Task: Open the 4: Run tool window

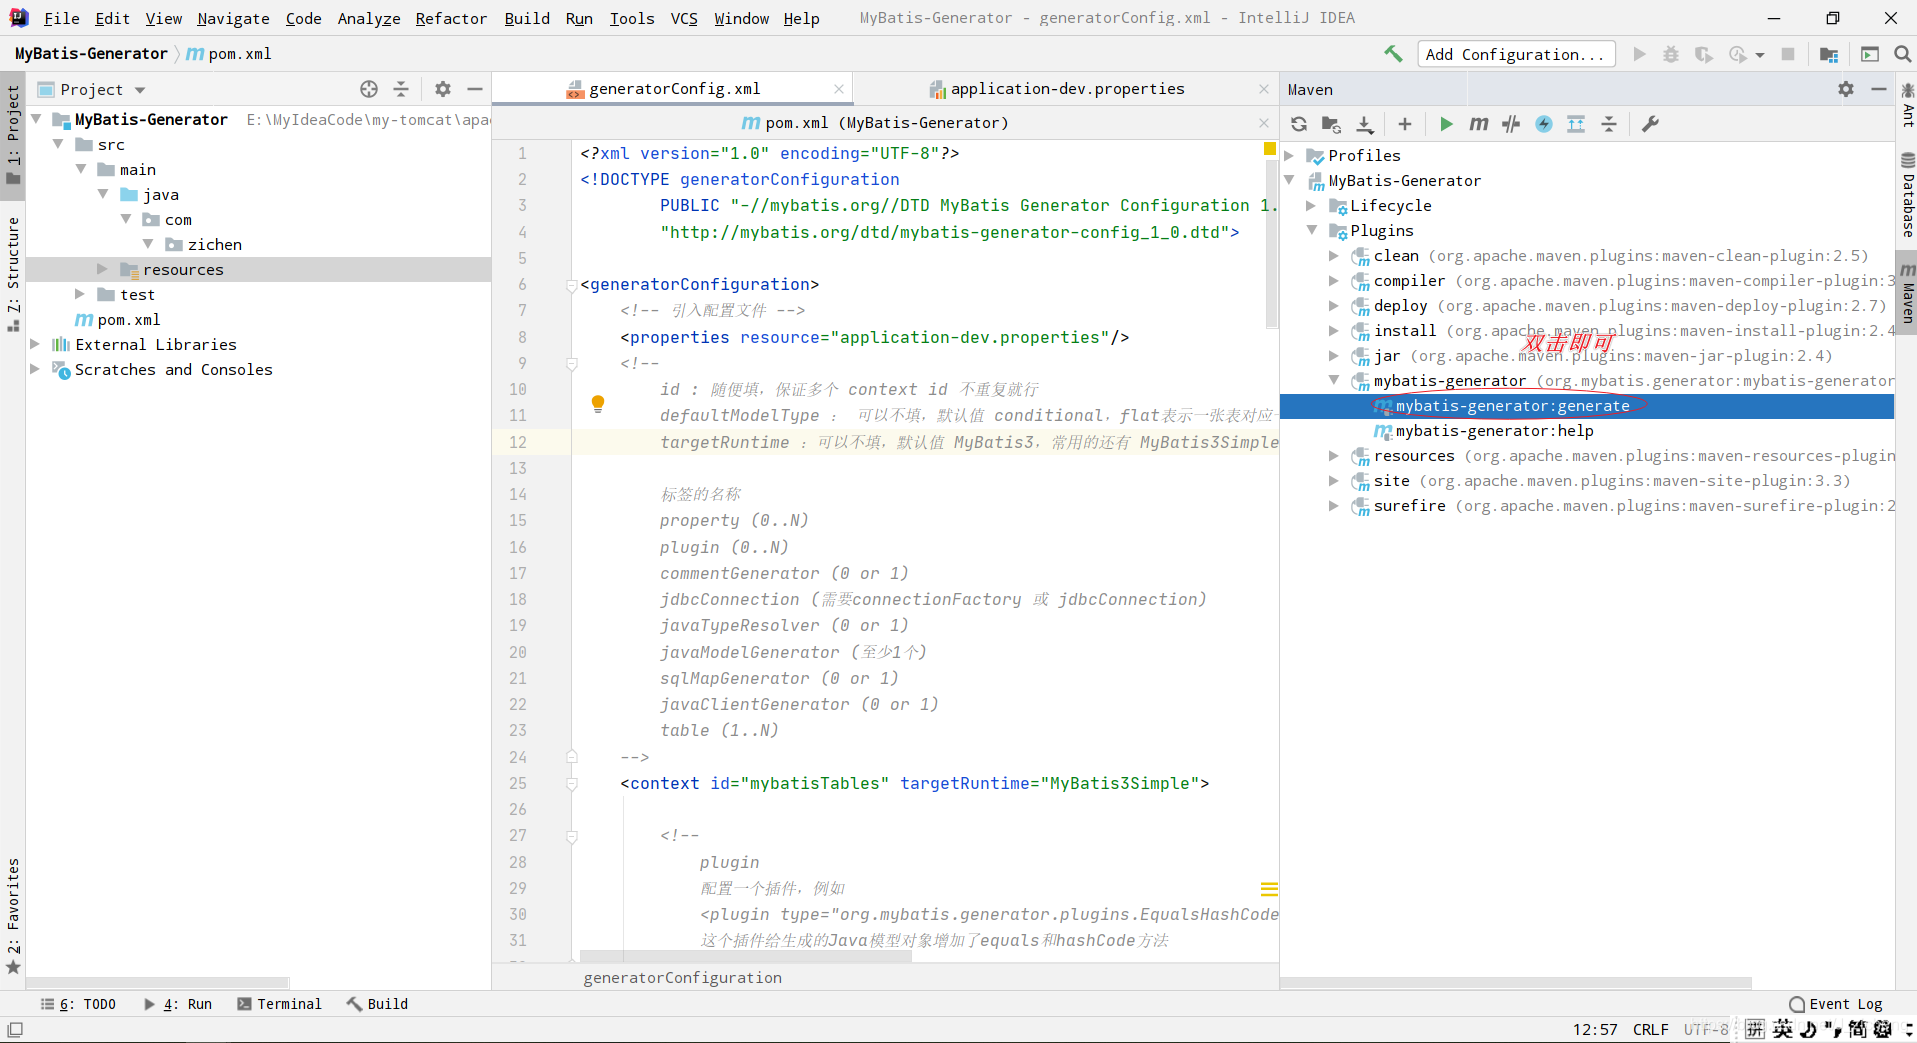Action: (x=177, y=1004)
